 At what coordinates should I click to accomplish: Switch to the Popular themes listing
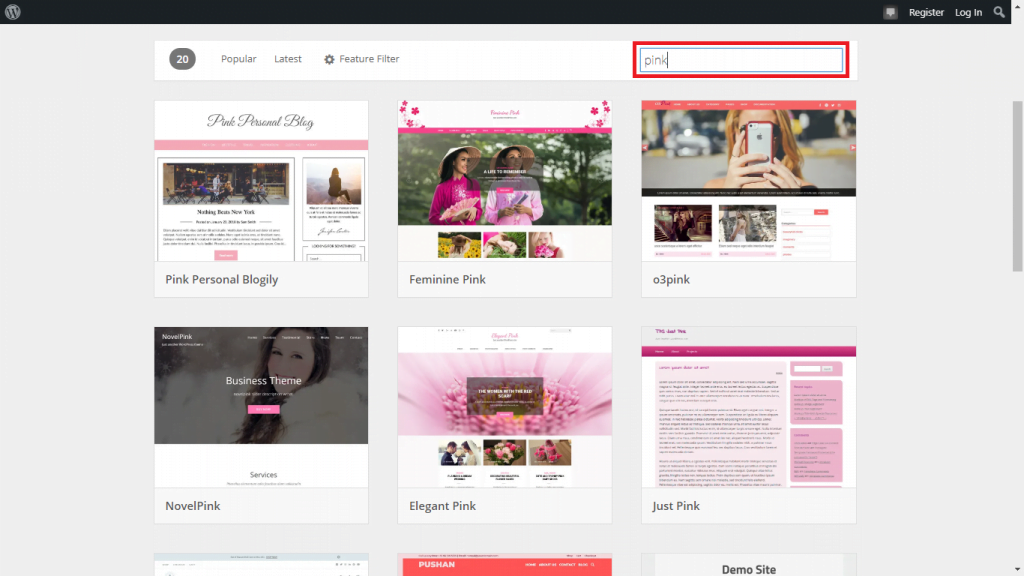(238, 59)
